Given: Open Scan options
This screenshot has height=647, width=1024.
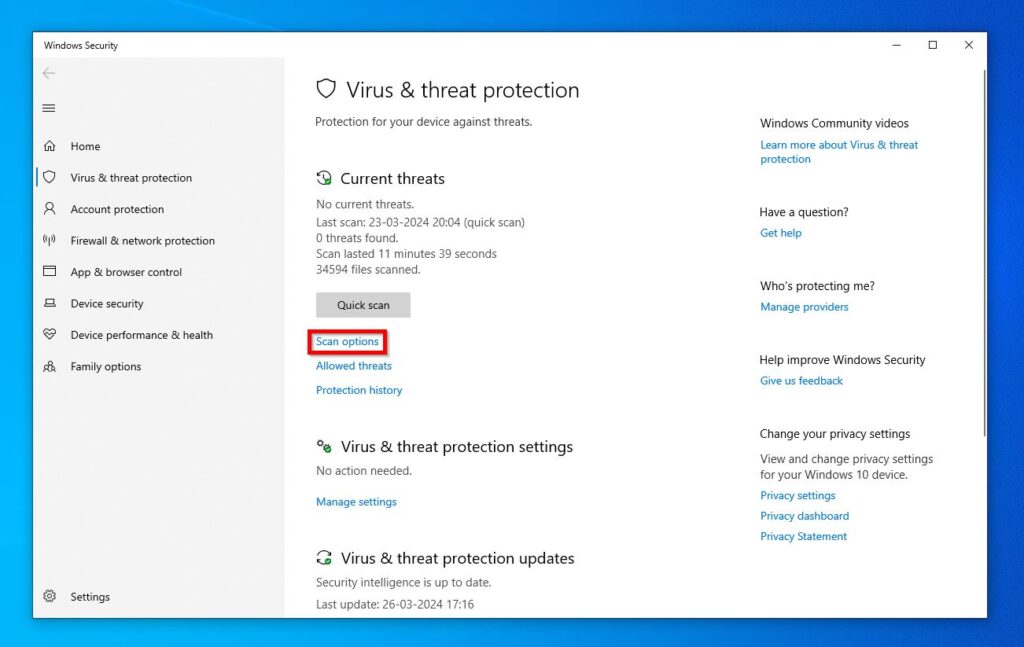Looking at the screenshot, I should coord(347,341).
